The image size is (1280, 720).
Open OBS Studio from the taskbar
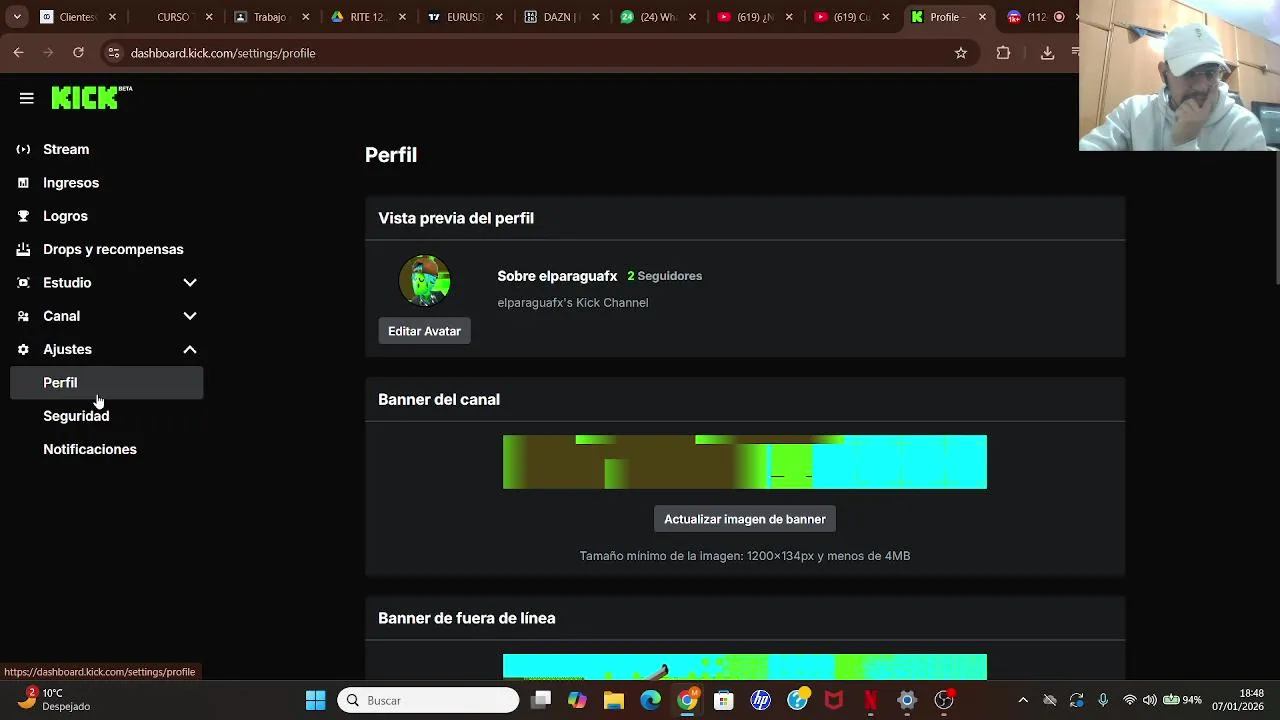[x=944, y=700]
